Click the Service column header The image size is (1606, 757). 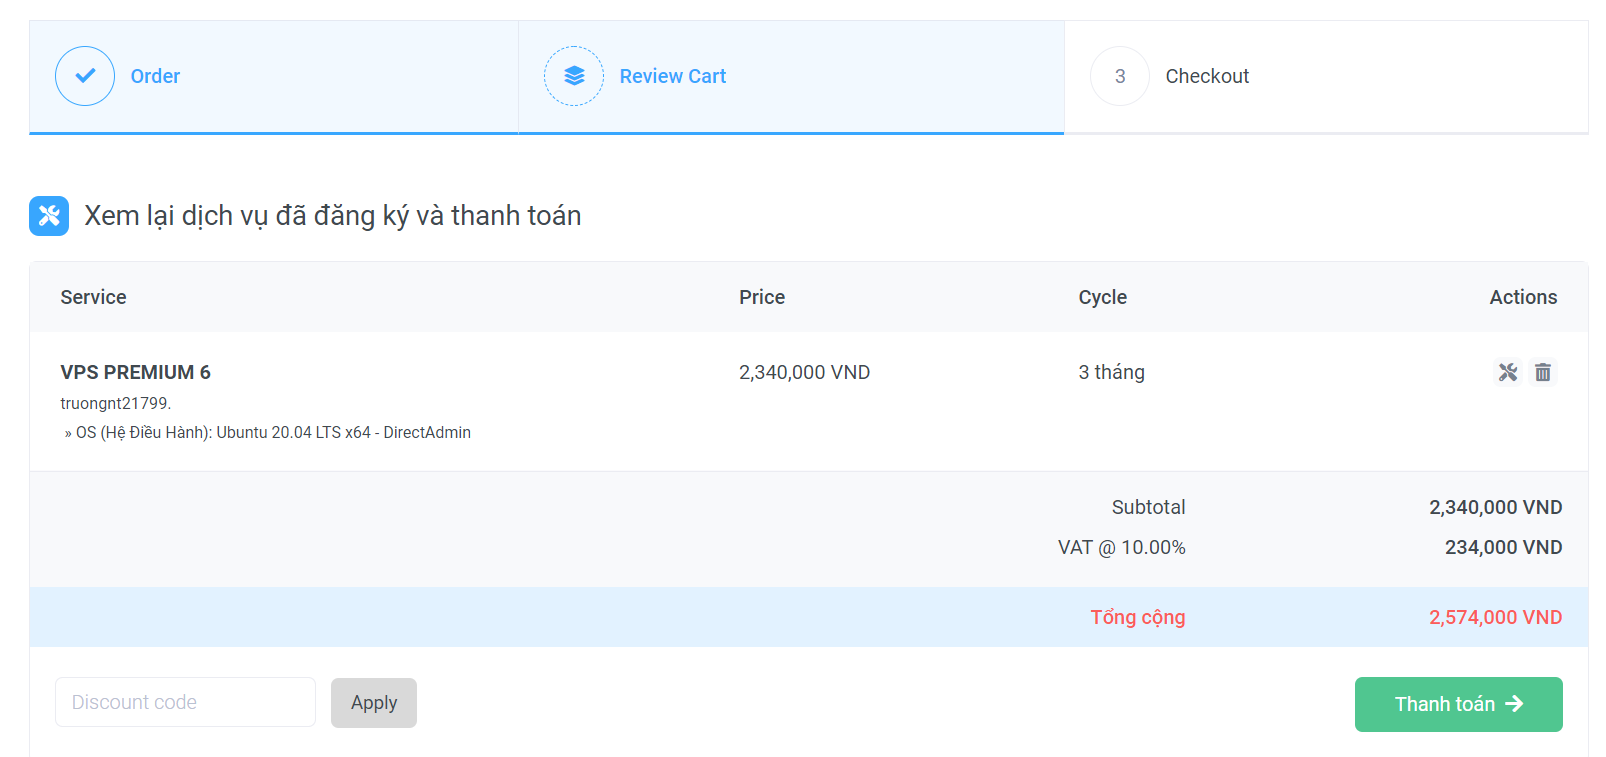[93, 297]
